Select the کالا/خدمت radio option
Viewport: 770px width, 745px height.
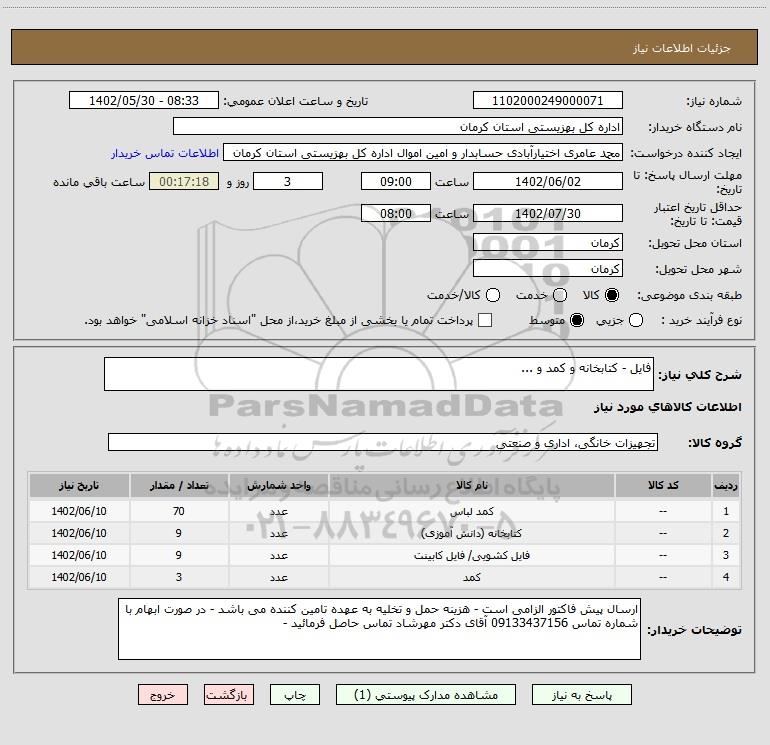493,295
